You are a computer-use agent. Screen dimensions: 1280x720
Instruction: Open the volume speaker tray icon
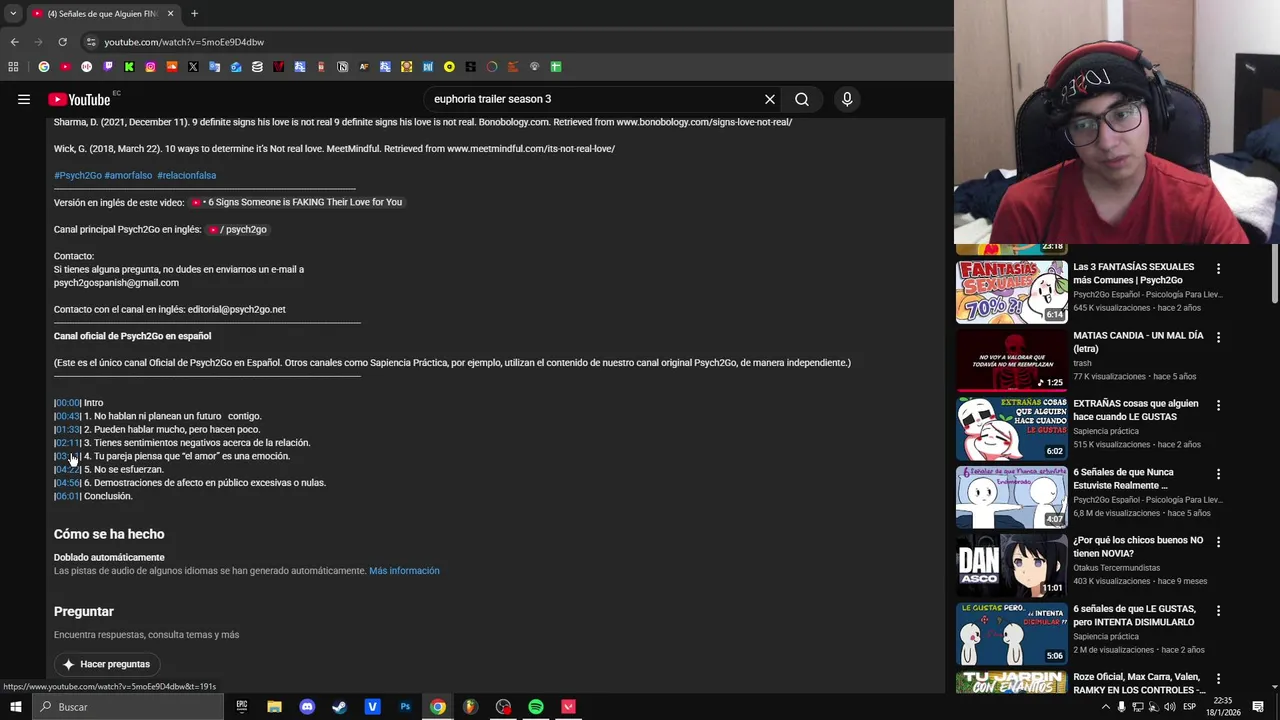(x=1170, y=707)
